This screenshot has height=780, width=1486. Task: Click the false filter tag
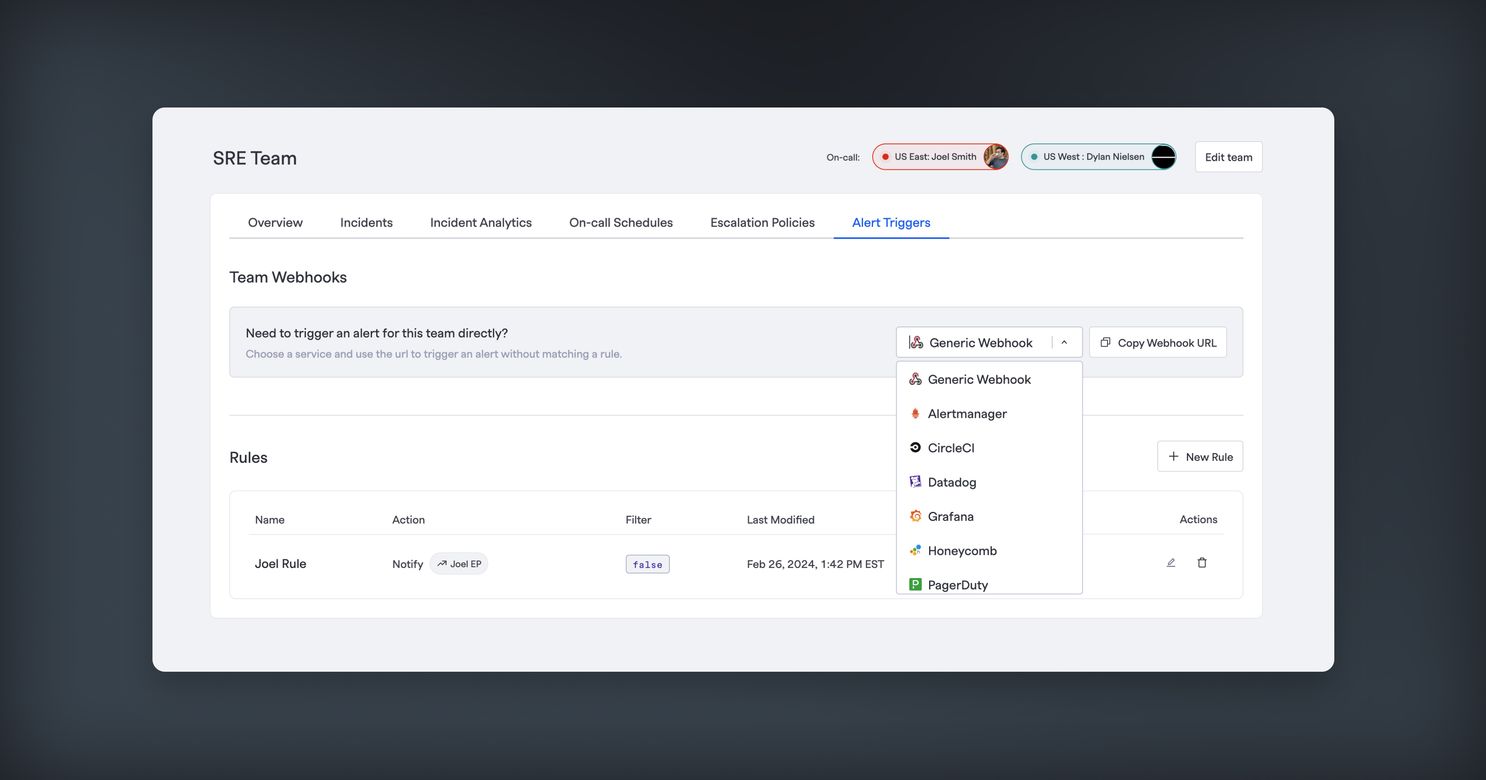click(647, 564)
